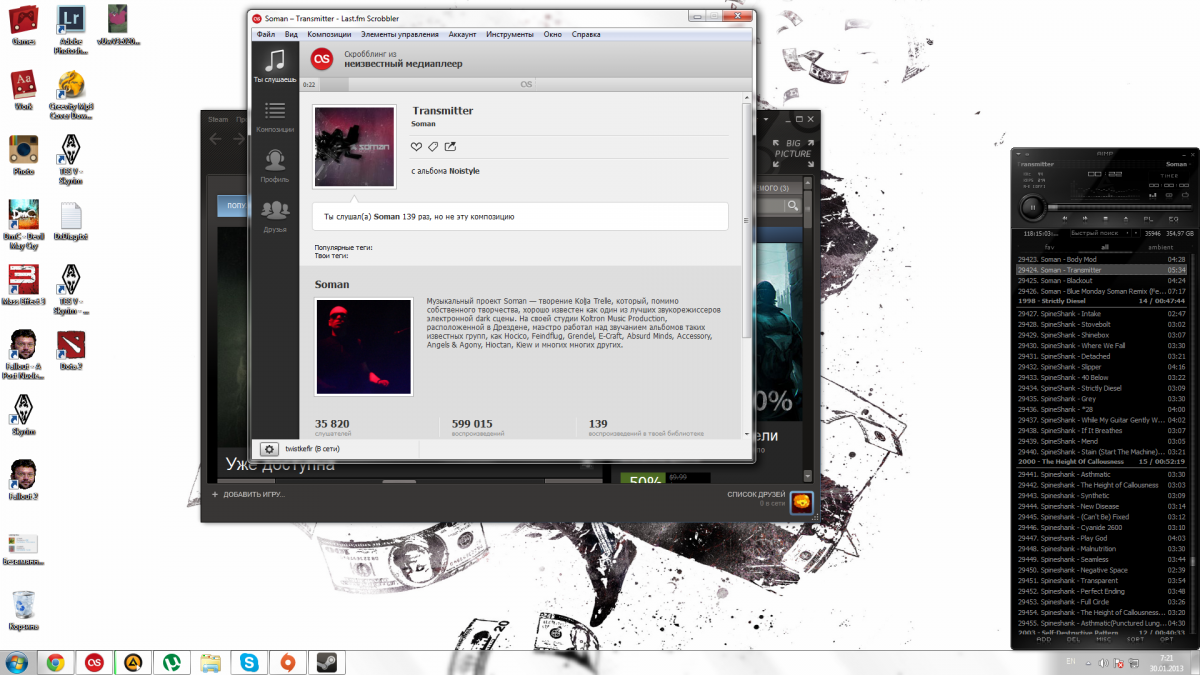Open Skype from the taskbar
This screenshot has height=675, width=1200.
tap(248, 662)
